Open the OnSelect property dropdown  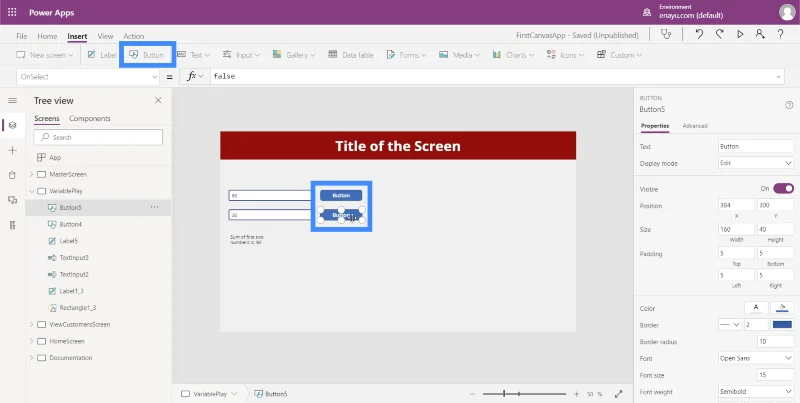click(x=88, y=77)
